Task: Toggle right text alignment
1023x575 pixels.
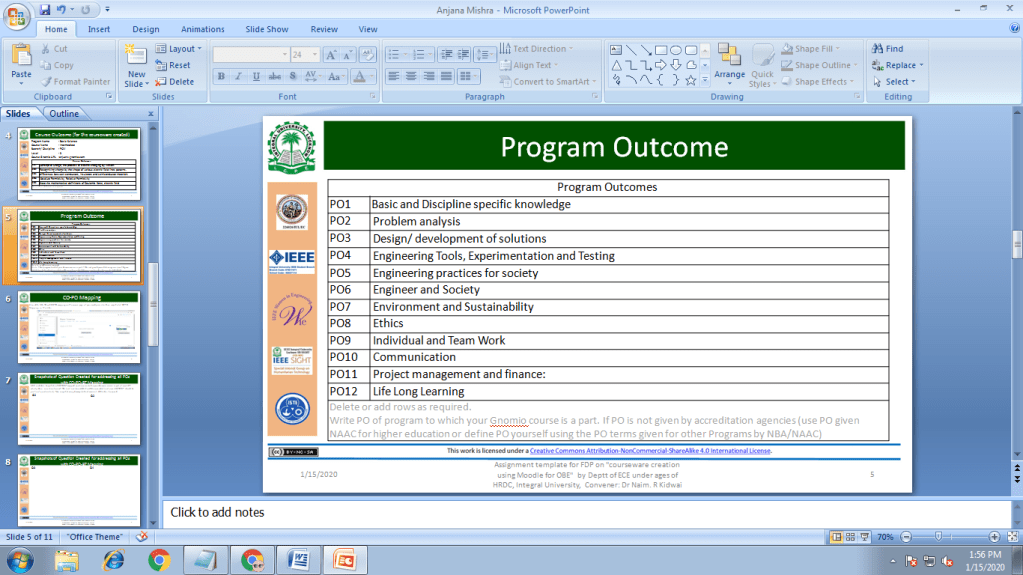Action: [429, 76]
